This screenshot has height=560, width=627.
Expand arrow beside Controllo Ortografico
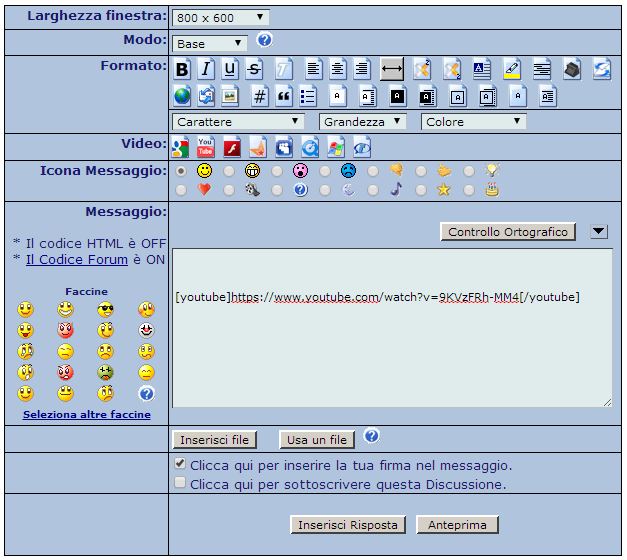[599, 231]
